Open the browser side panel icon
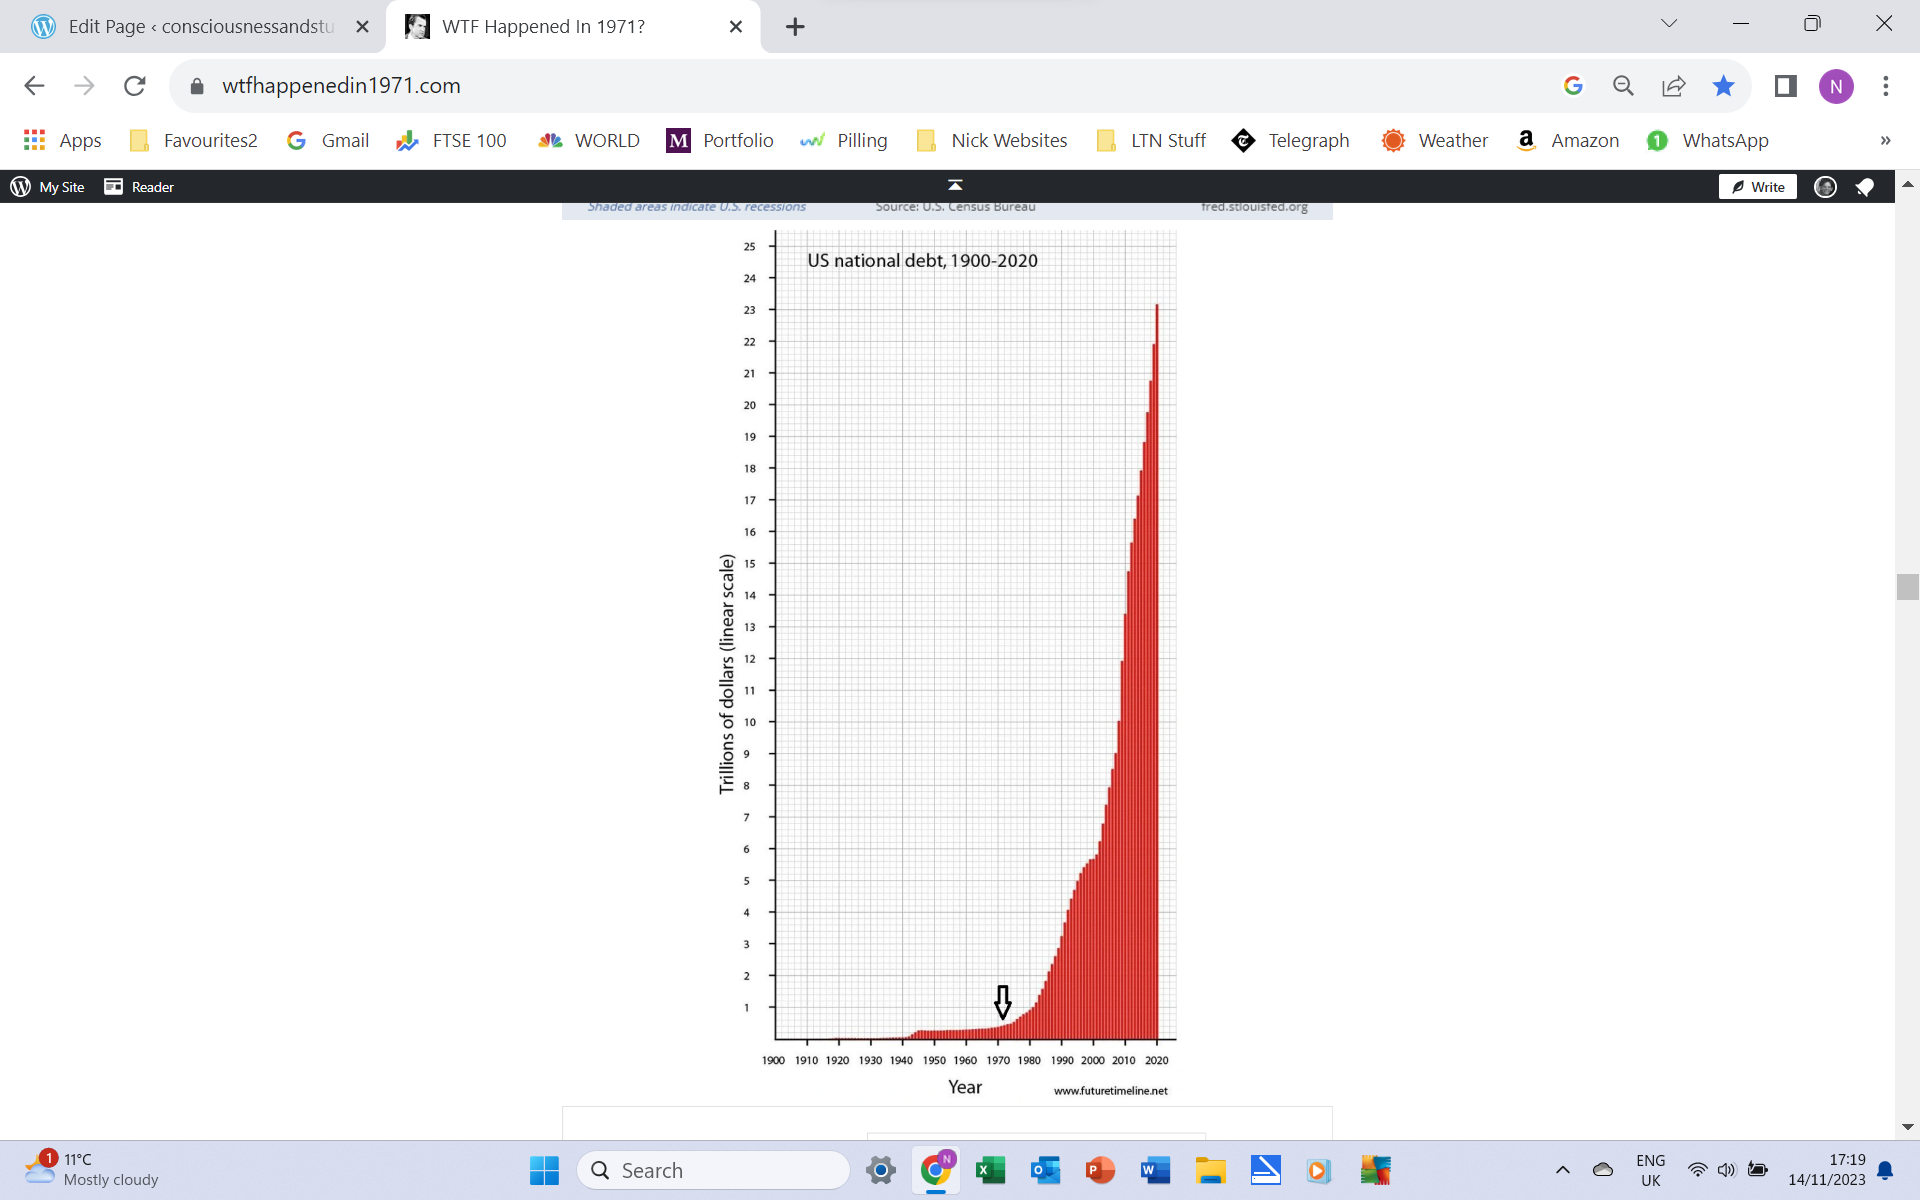This screenshot has height=1200, width=1920. 1785,86
